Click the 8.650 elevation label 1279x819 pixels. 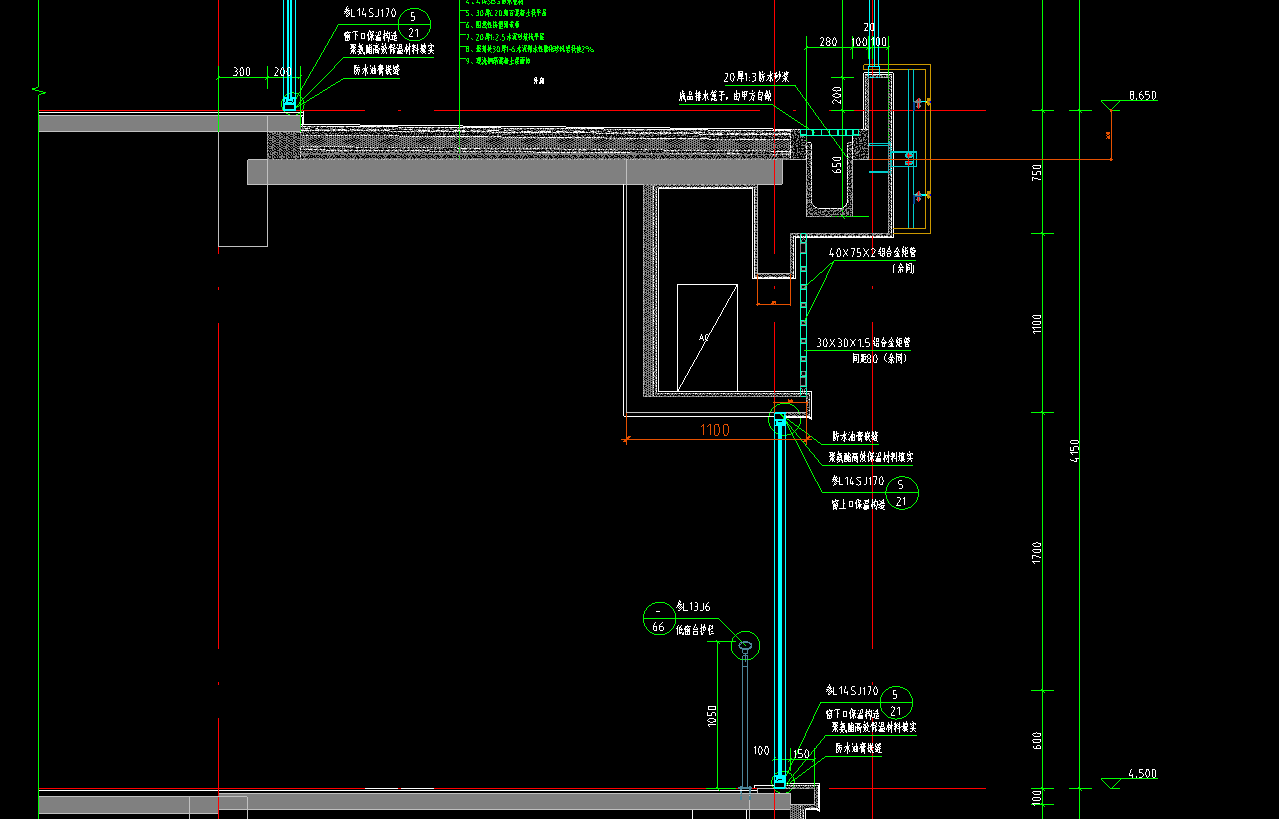1142,96
